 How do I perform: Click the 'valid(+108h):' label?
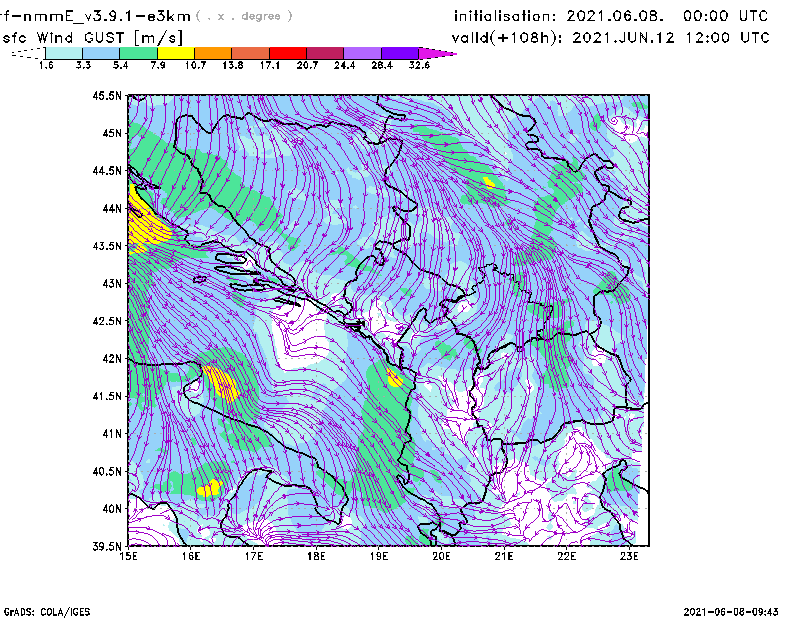(507, 38)
